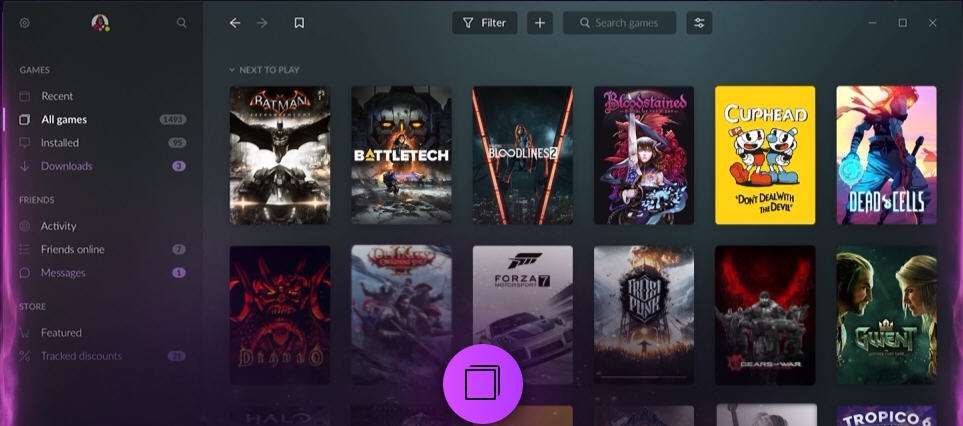Screen dimensions: 963x426
Task: Open the Frostpunk game cover
Action: click(644, 316)
